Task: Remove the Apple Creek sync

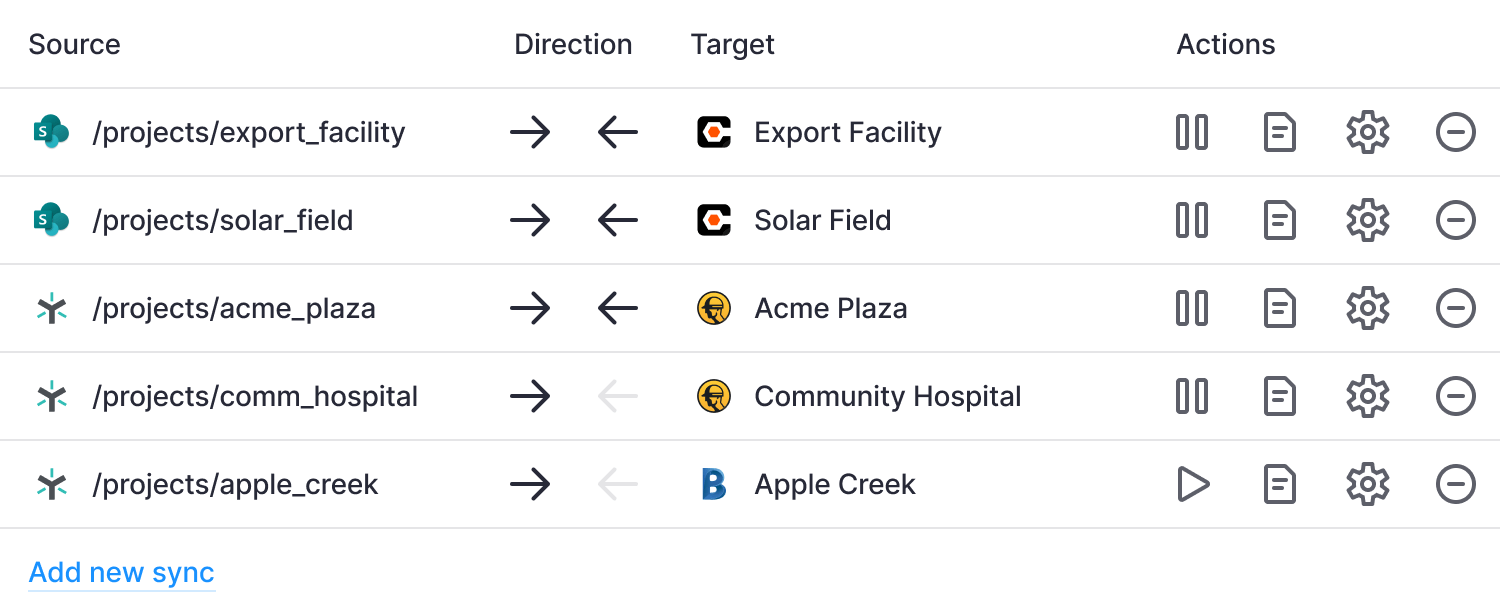Action: [x=1456, y=484]
